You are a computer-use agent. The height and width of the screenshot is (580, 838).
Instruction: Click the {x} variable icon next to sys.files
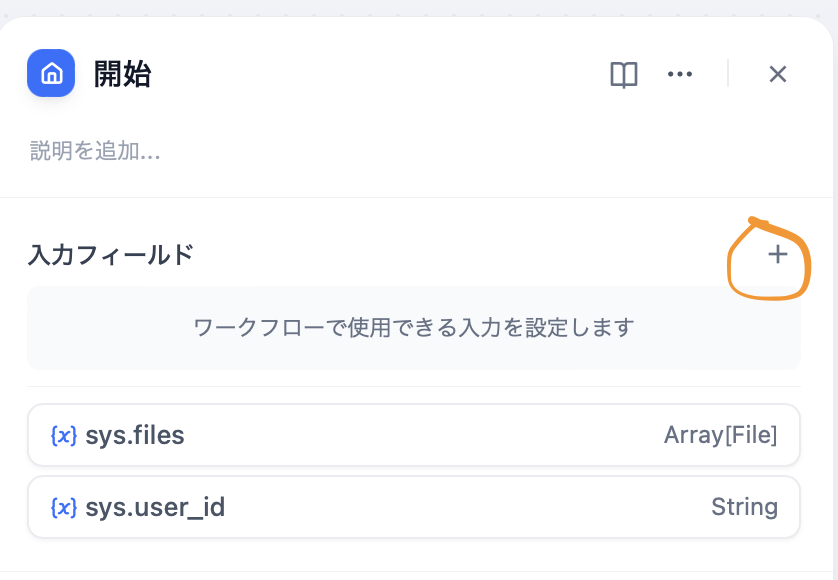[63, 435]
